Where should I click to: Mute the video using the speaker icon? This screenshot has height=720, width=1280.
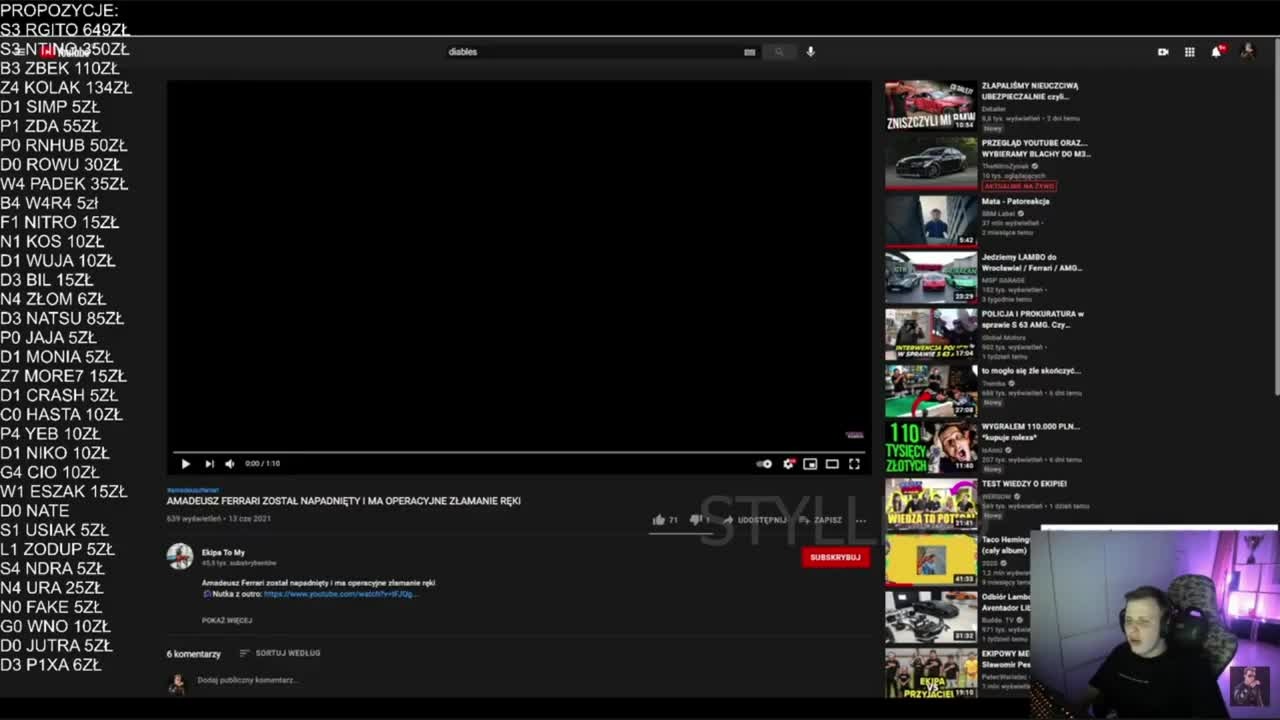[x=230, y=463]
